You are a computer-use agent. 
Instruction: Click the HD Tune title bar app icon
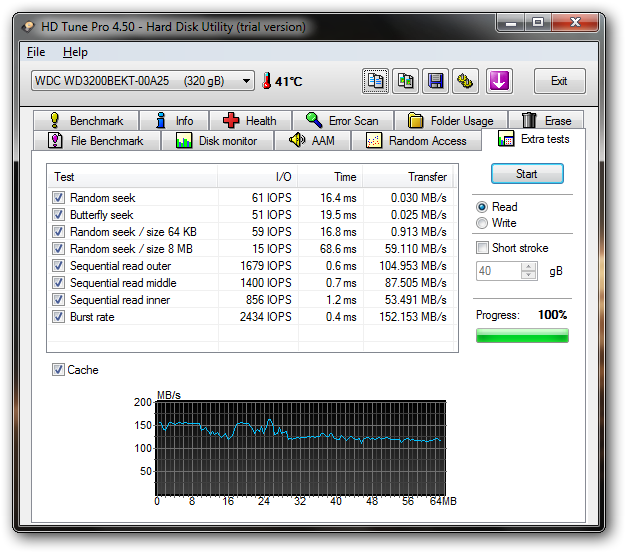click(28, 27)
